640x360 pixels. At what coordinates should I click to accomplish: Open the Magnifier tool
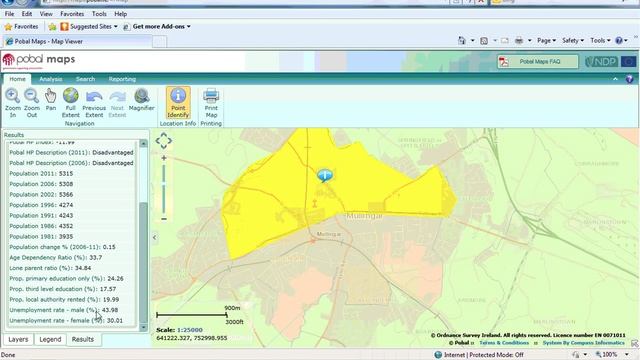click(x=141, y=100)
